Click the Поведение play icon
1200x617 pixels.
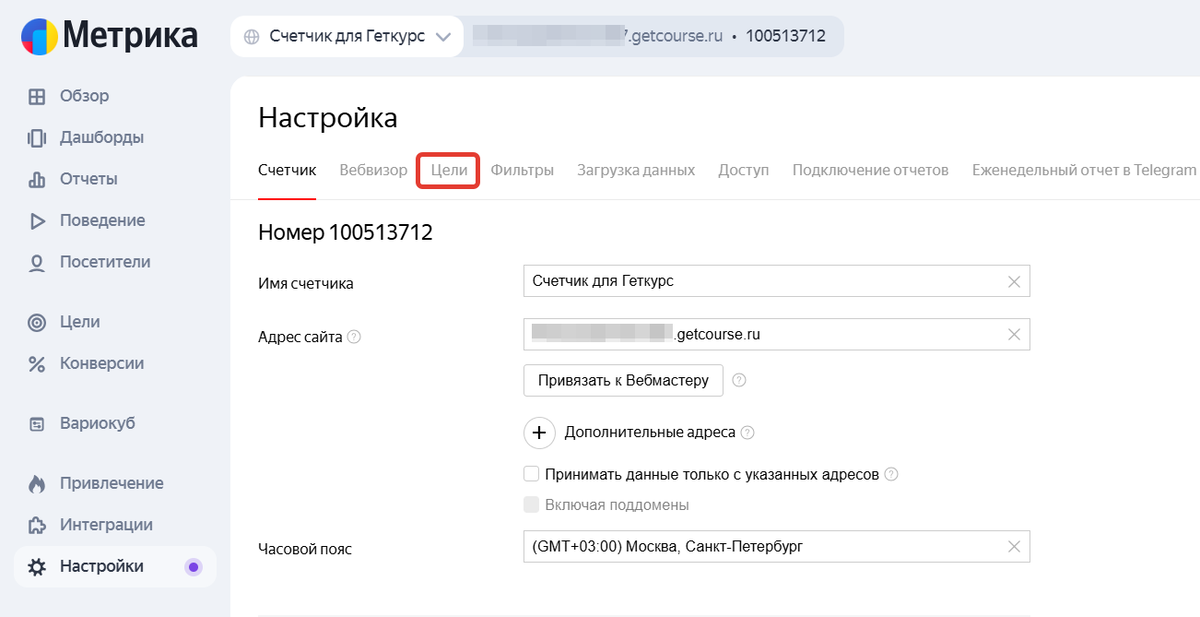pos(37,221)
